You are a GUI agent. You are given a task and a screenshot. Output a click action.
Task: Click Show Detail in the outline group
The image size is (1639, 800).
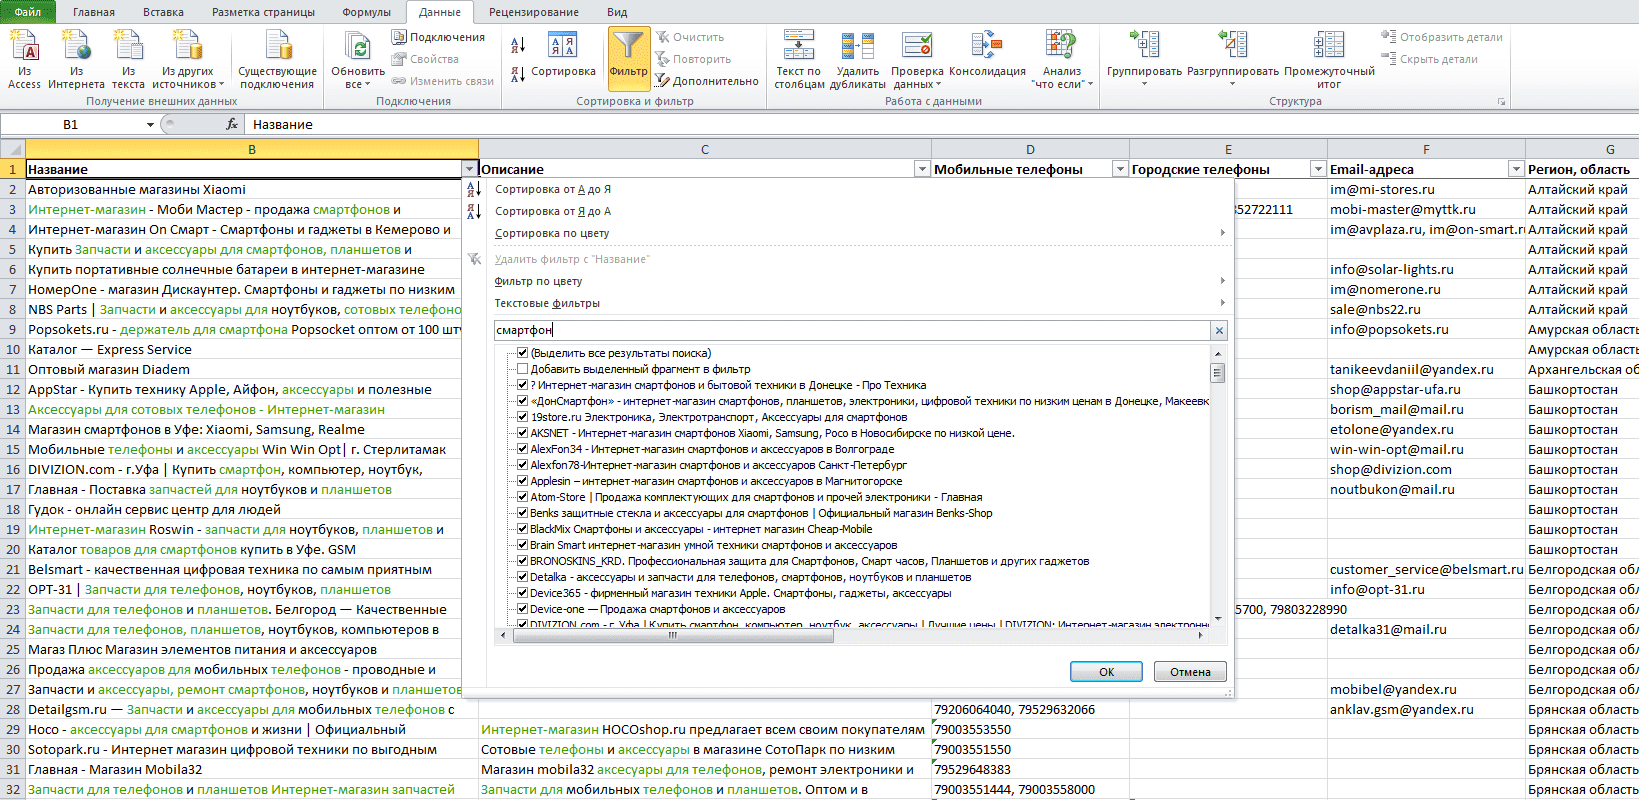[x=1442, y=37]
